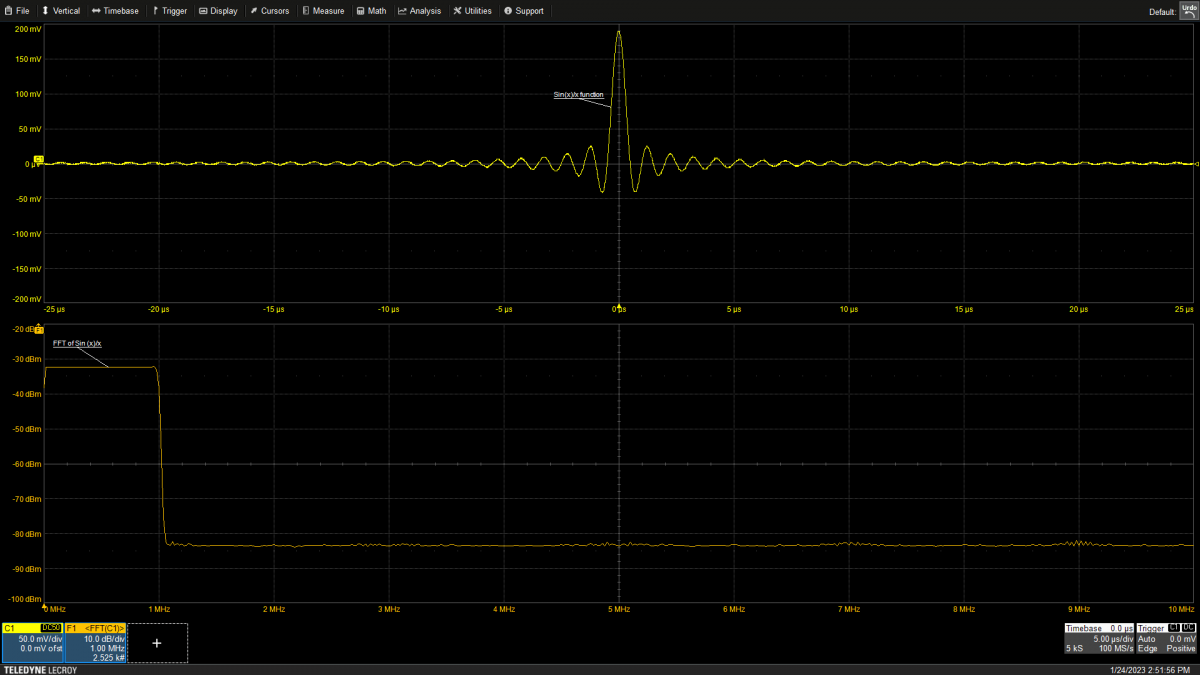Click the '5.00 µs/div' timebase value

pyautogui.click(x=1112, y=638)
